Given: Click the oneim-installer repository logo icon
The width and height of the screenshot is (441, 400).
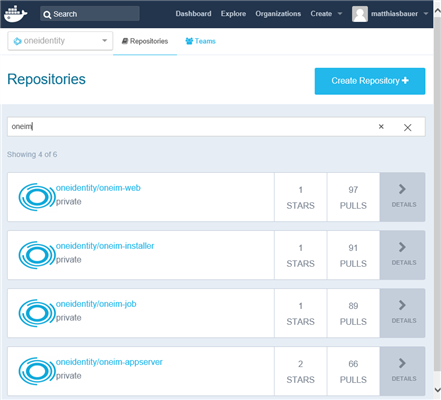Looking at the screenshot, I should (x=36, y=255).
